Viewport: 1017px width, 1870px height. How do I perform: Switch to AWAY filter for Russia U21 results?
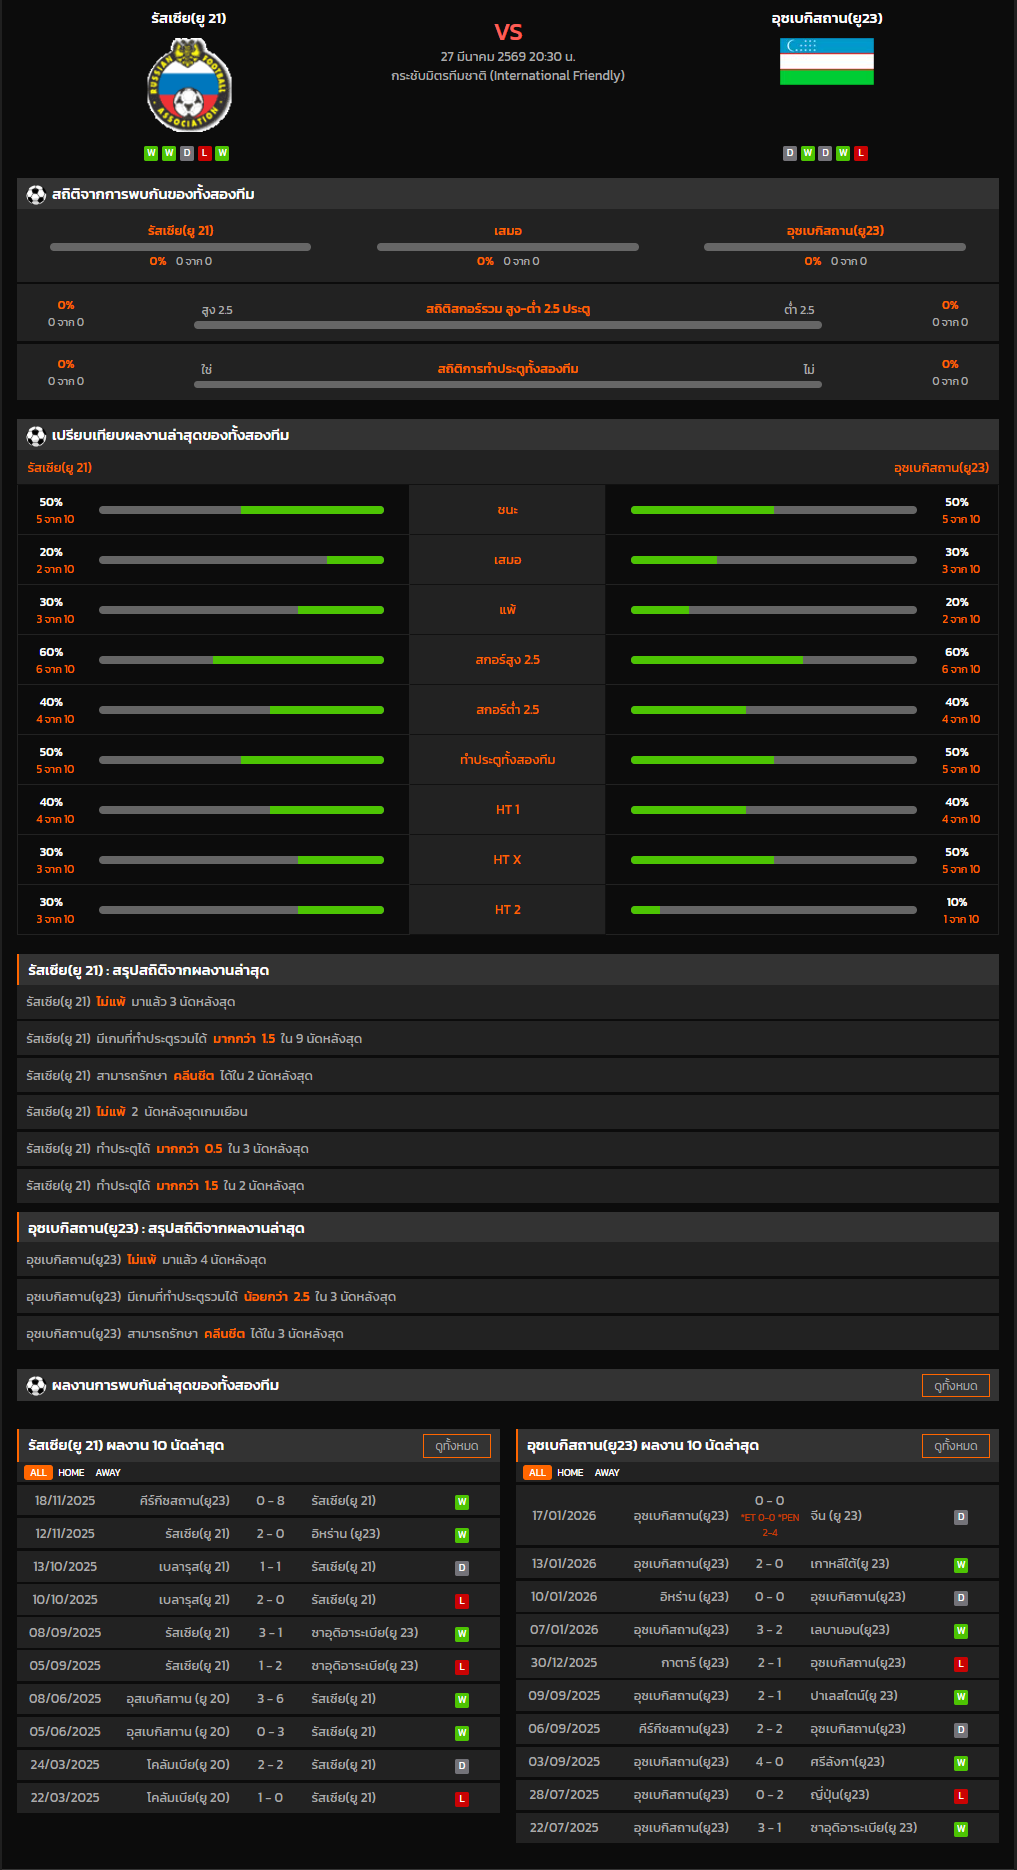coord(108,1473)
